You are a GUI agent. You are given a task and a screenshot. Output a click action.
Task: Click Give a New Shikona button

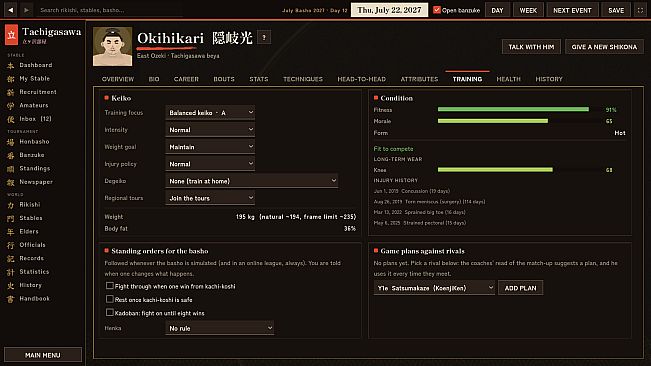(604, 47)
